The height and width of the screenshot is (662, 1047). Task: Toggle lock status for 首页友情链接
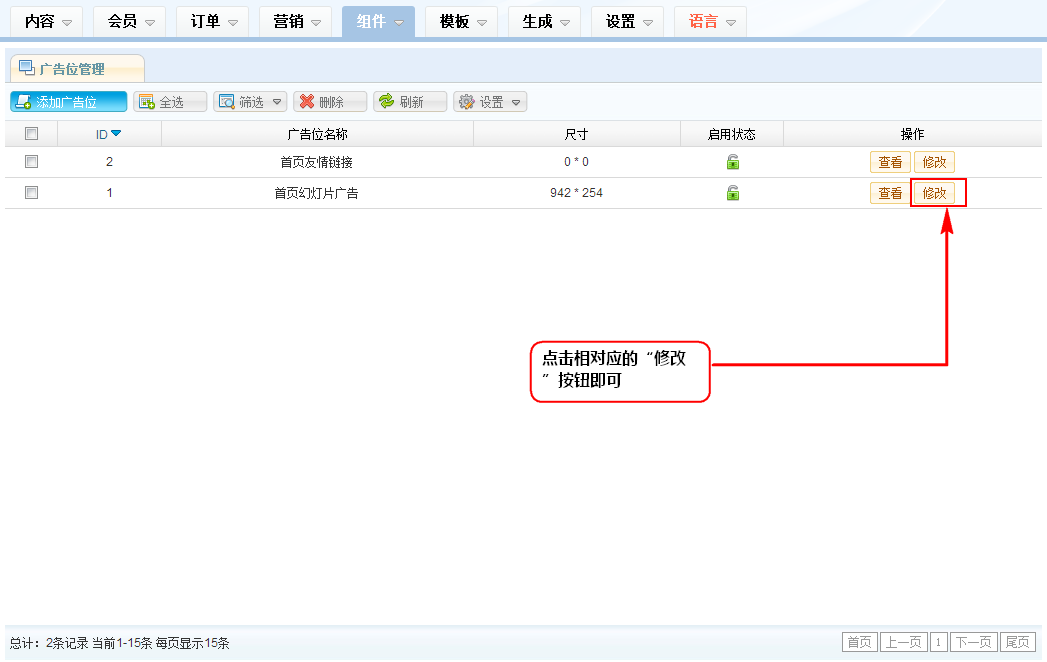click(732, 162)
